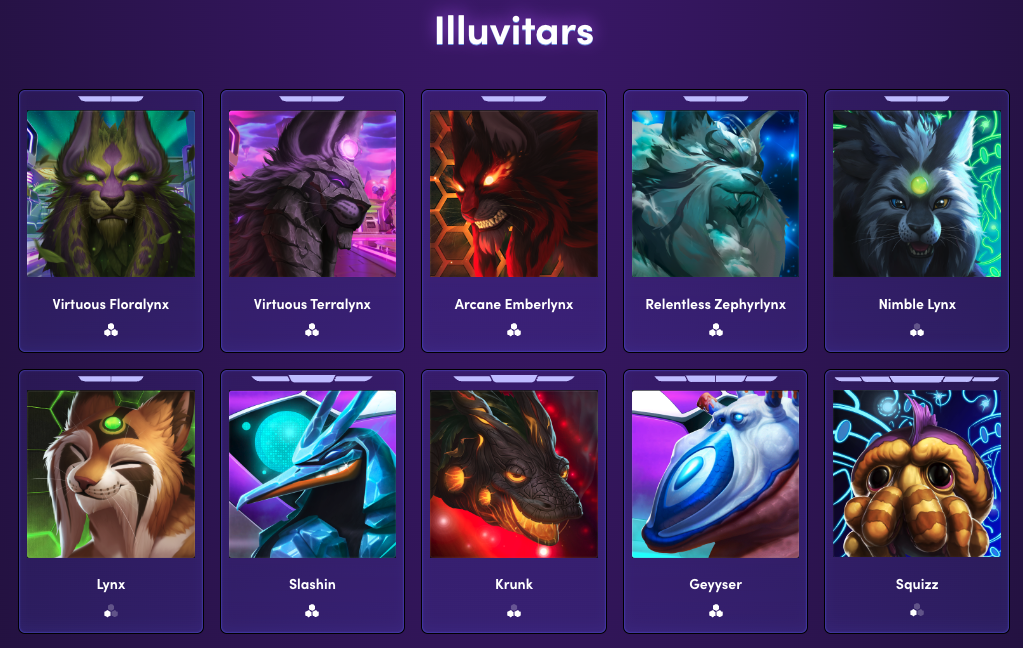
Task: Open the Relentless Zephyrlynx portrait
Action: [x=715, y=193]
